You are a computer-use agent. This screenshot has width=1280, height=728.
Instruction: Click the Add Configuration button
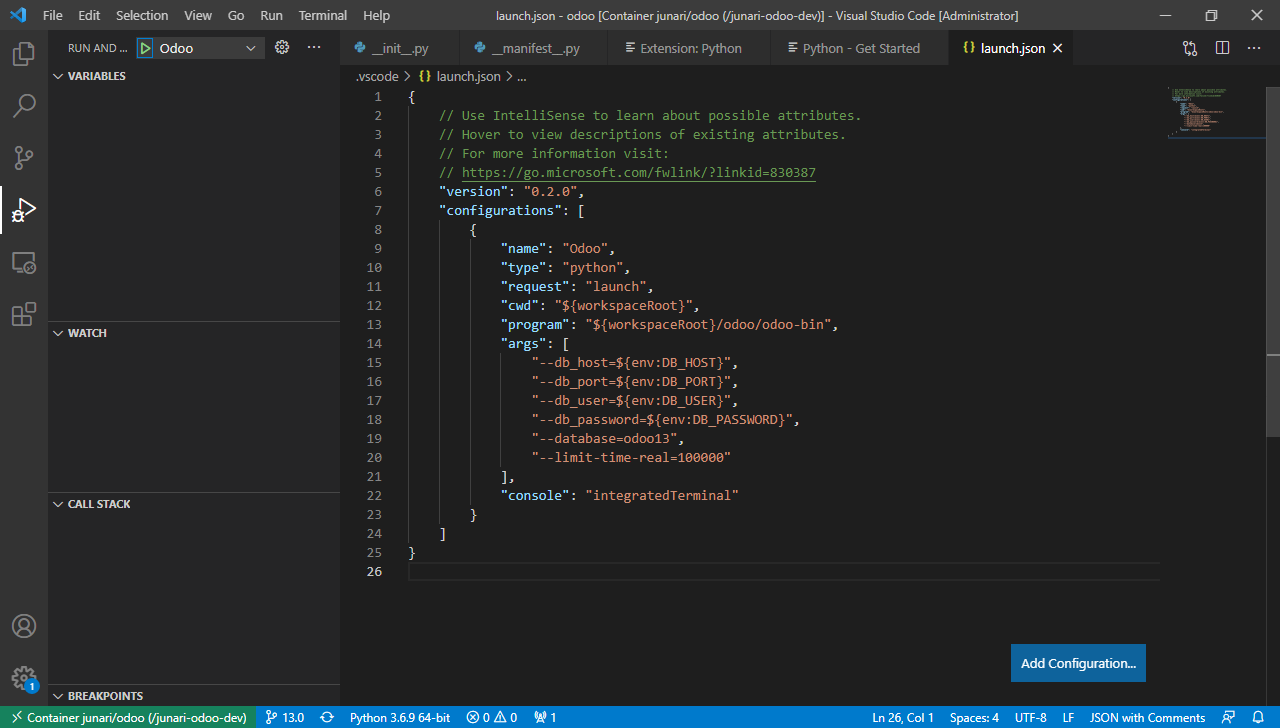[x=1078, y=663]
